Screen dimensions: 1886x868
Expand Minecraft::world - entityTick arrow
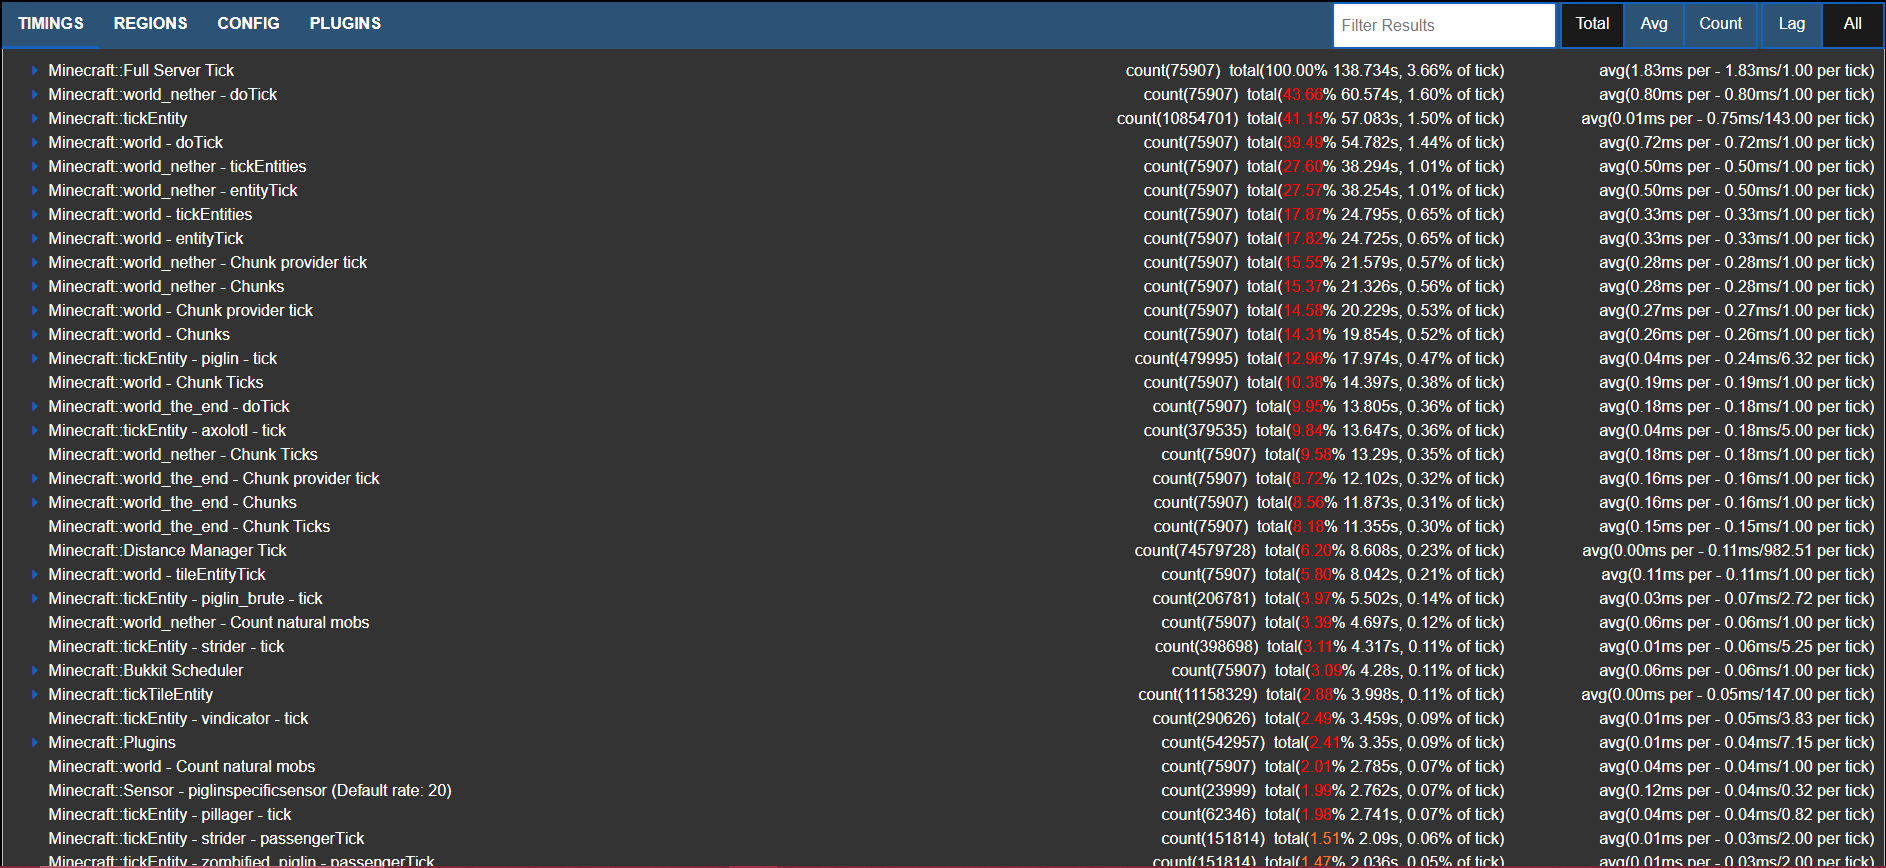click(x=34, y=239)
